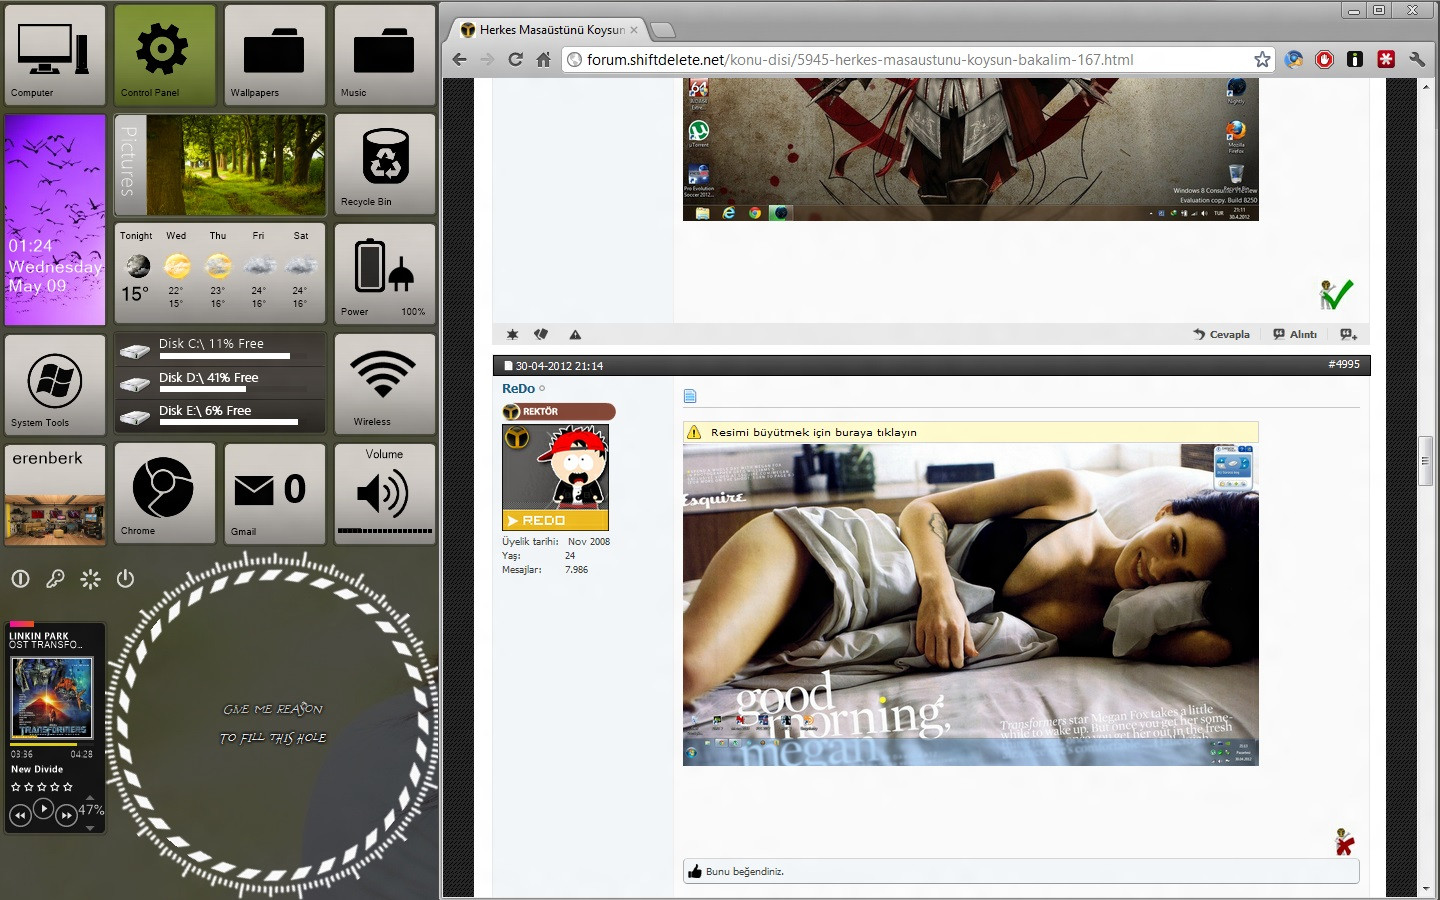Click the post document icon above image
1440x900 pixels.
click(x=689, y=397)
